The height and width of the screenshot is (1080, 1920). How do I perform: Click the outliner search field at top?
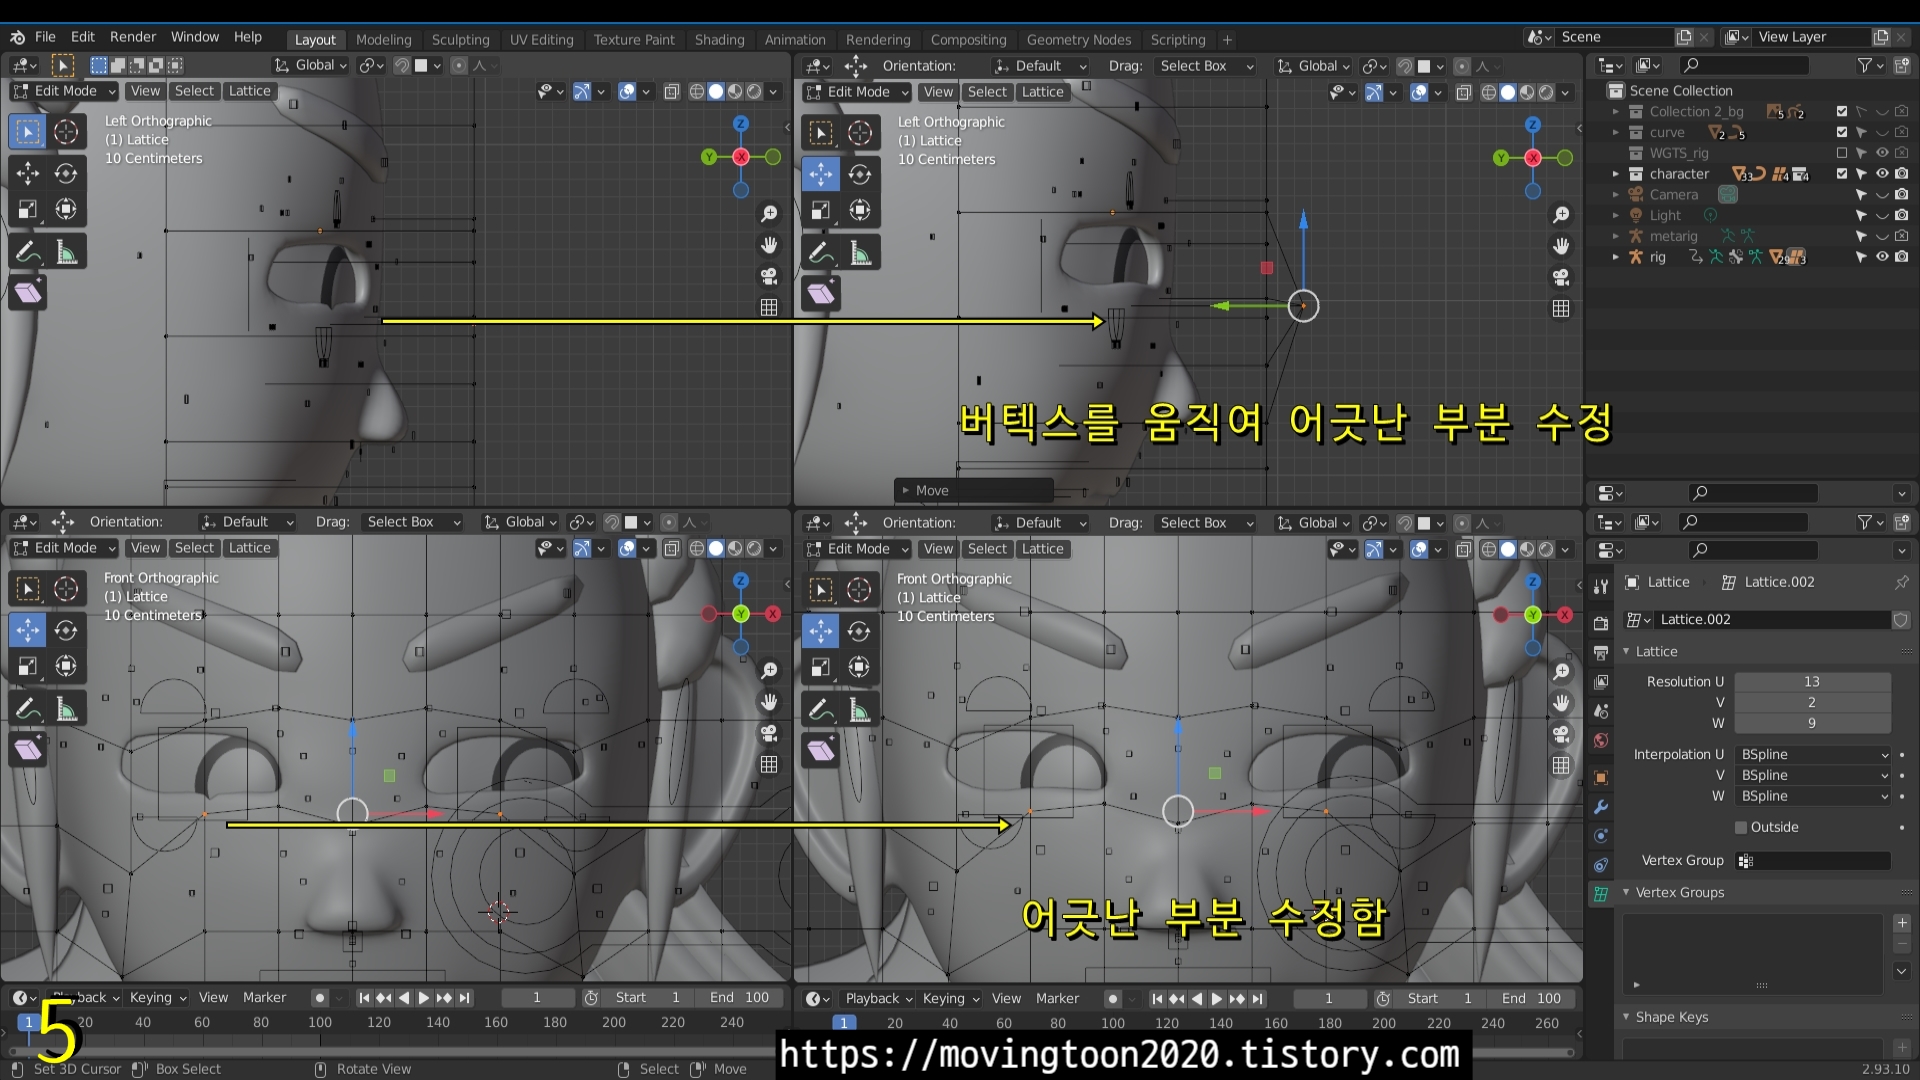(1744, 65)
